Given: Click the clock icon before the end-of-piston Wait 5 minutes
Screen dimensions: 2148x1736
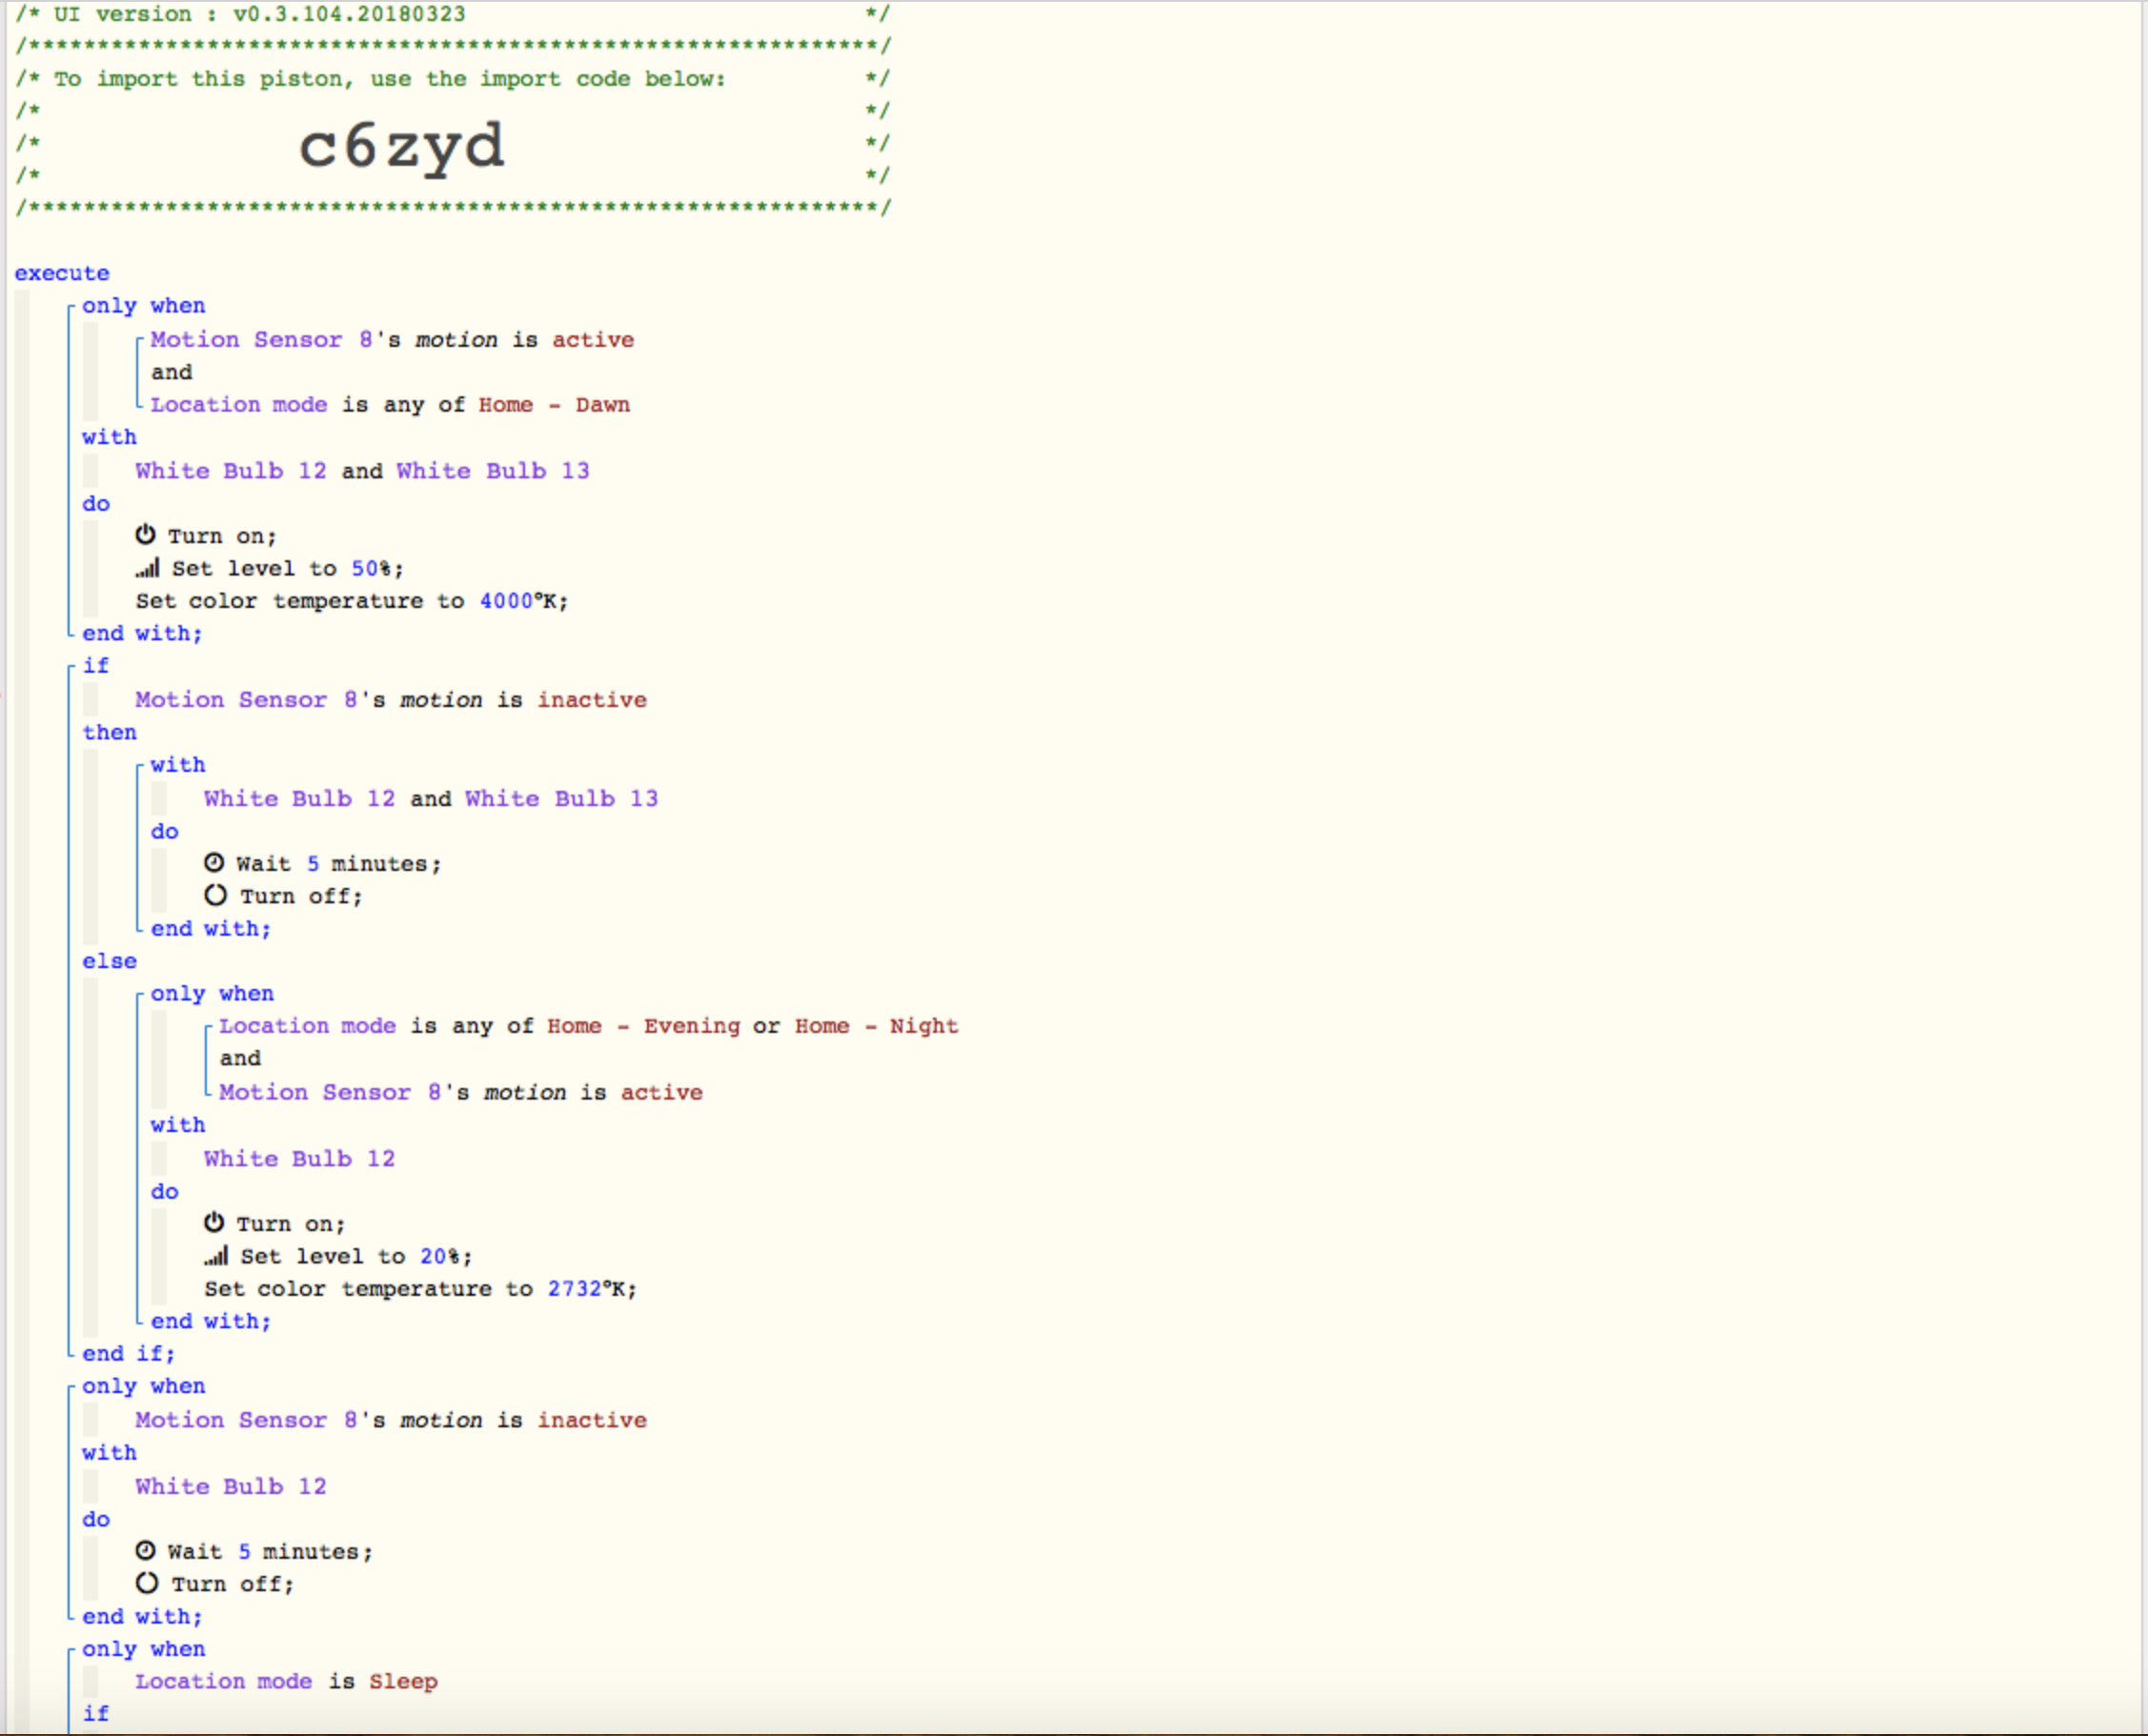Looking at the screenshot, I should pyautogui.click(x=146, y=1550).
